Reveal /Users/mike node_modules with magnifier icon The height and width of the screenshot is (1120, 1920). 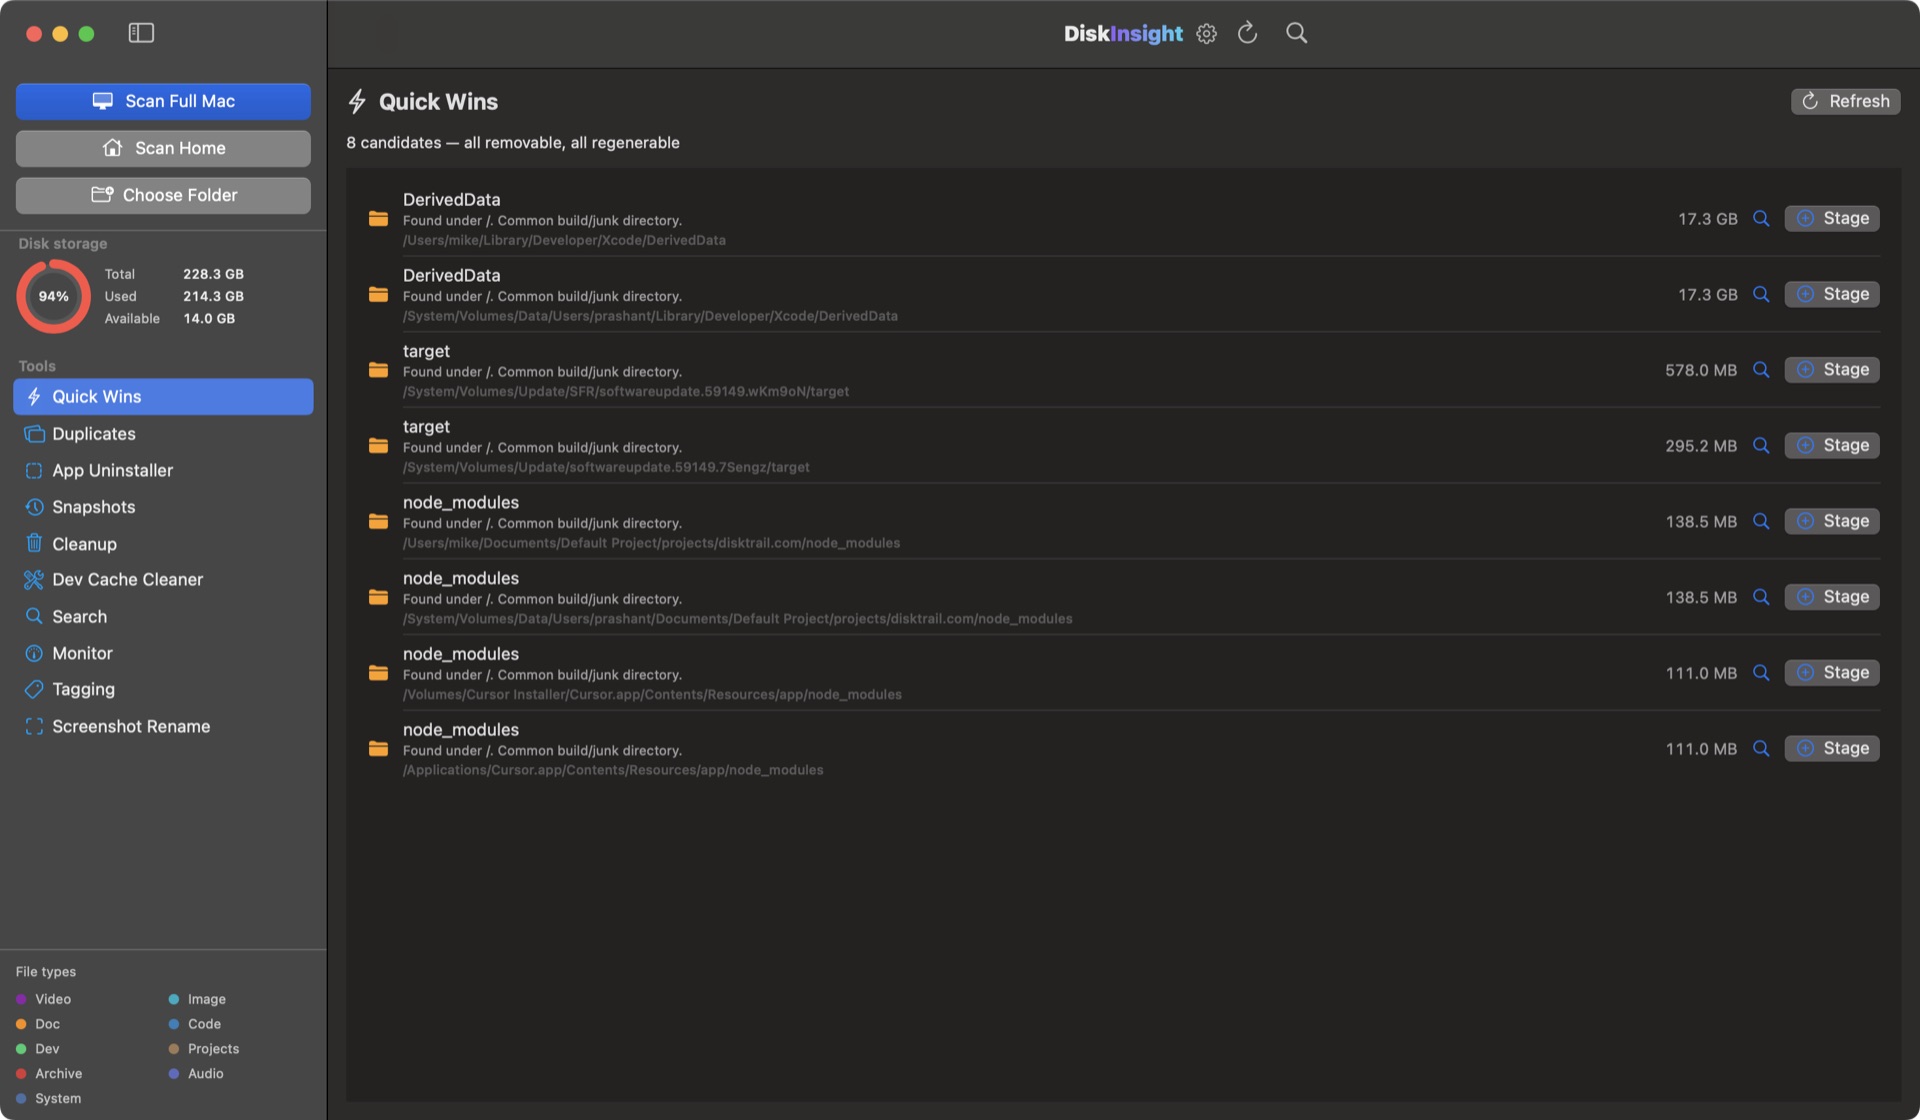point(1761,521)
